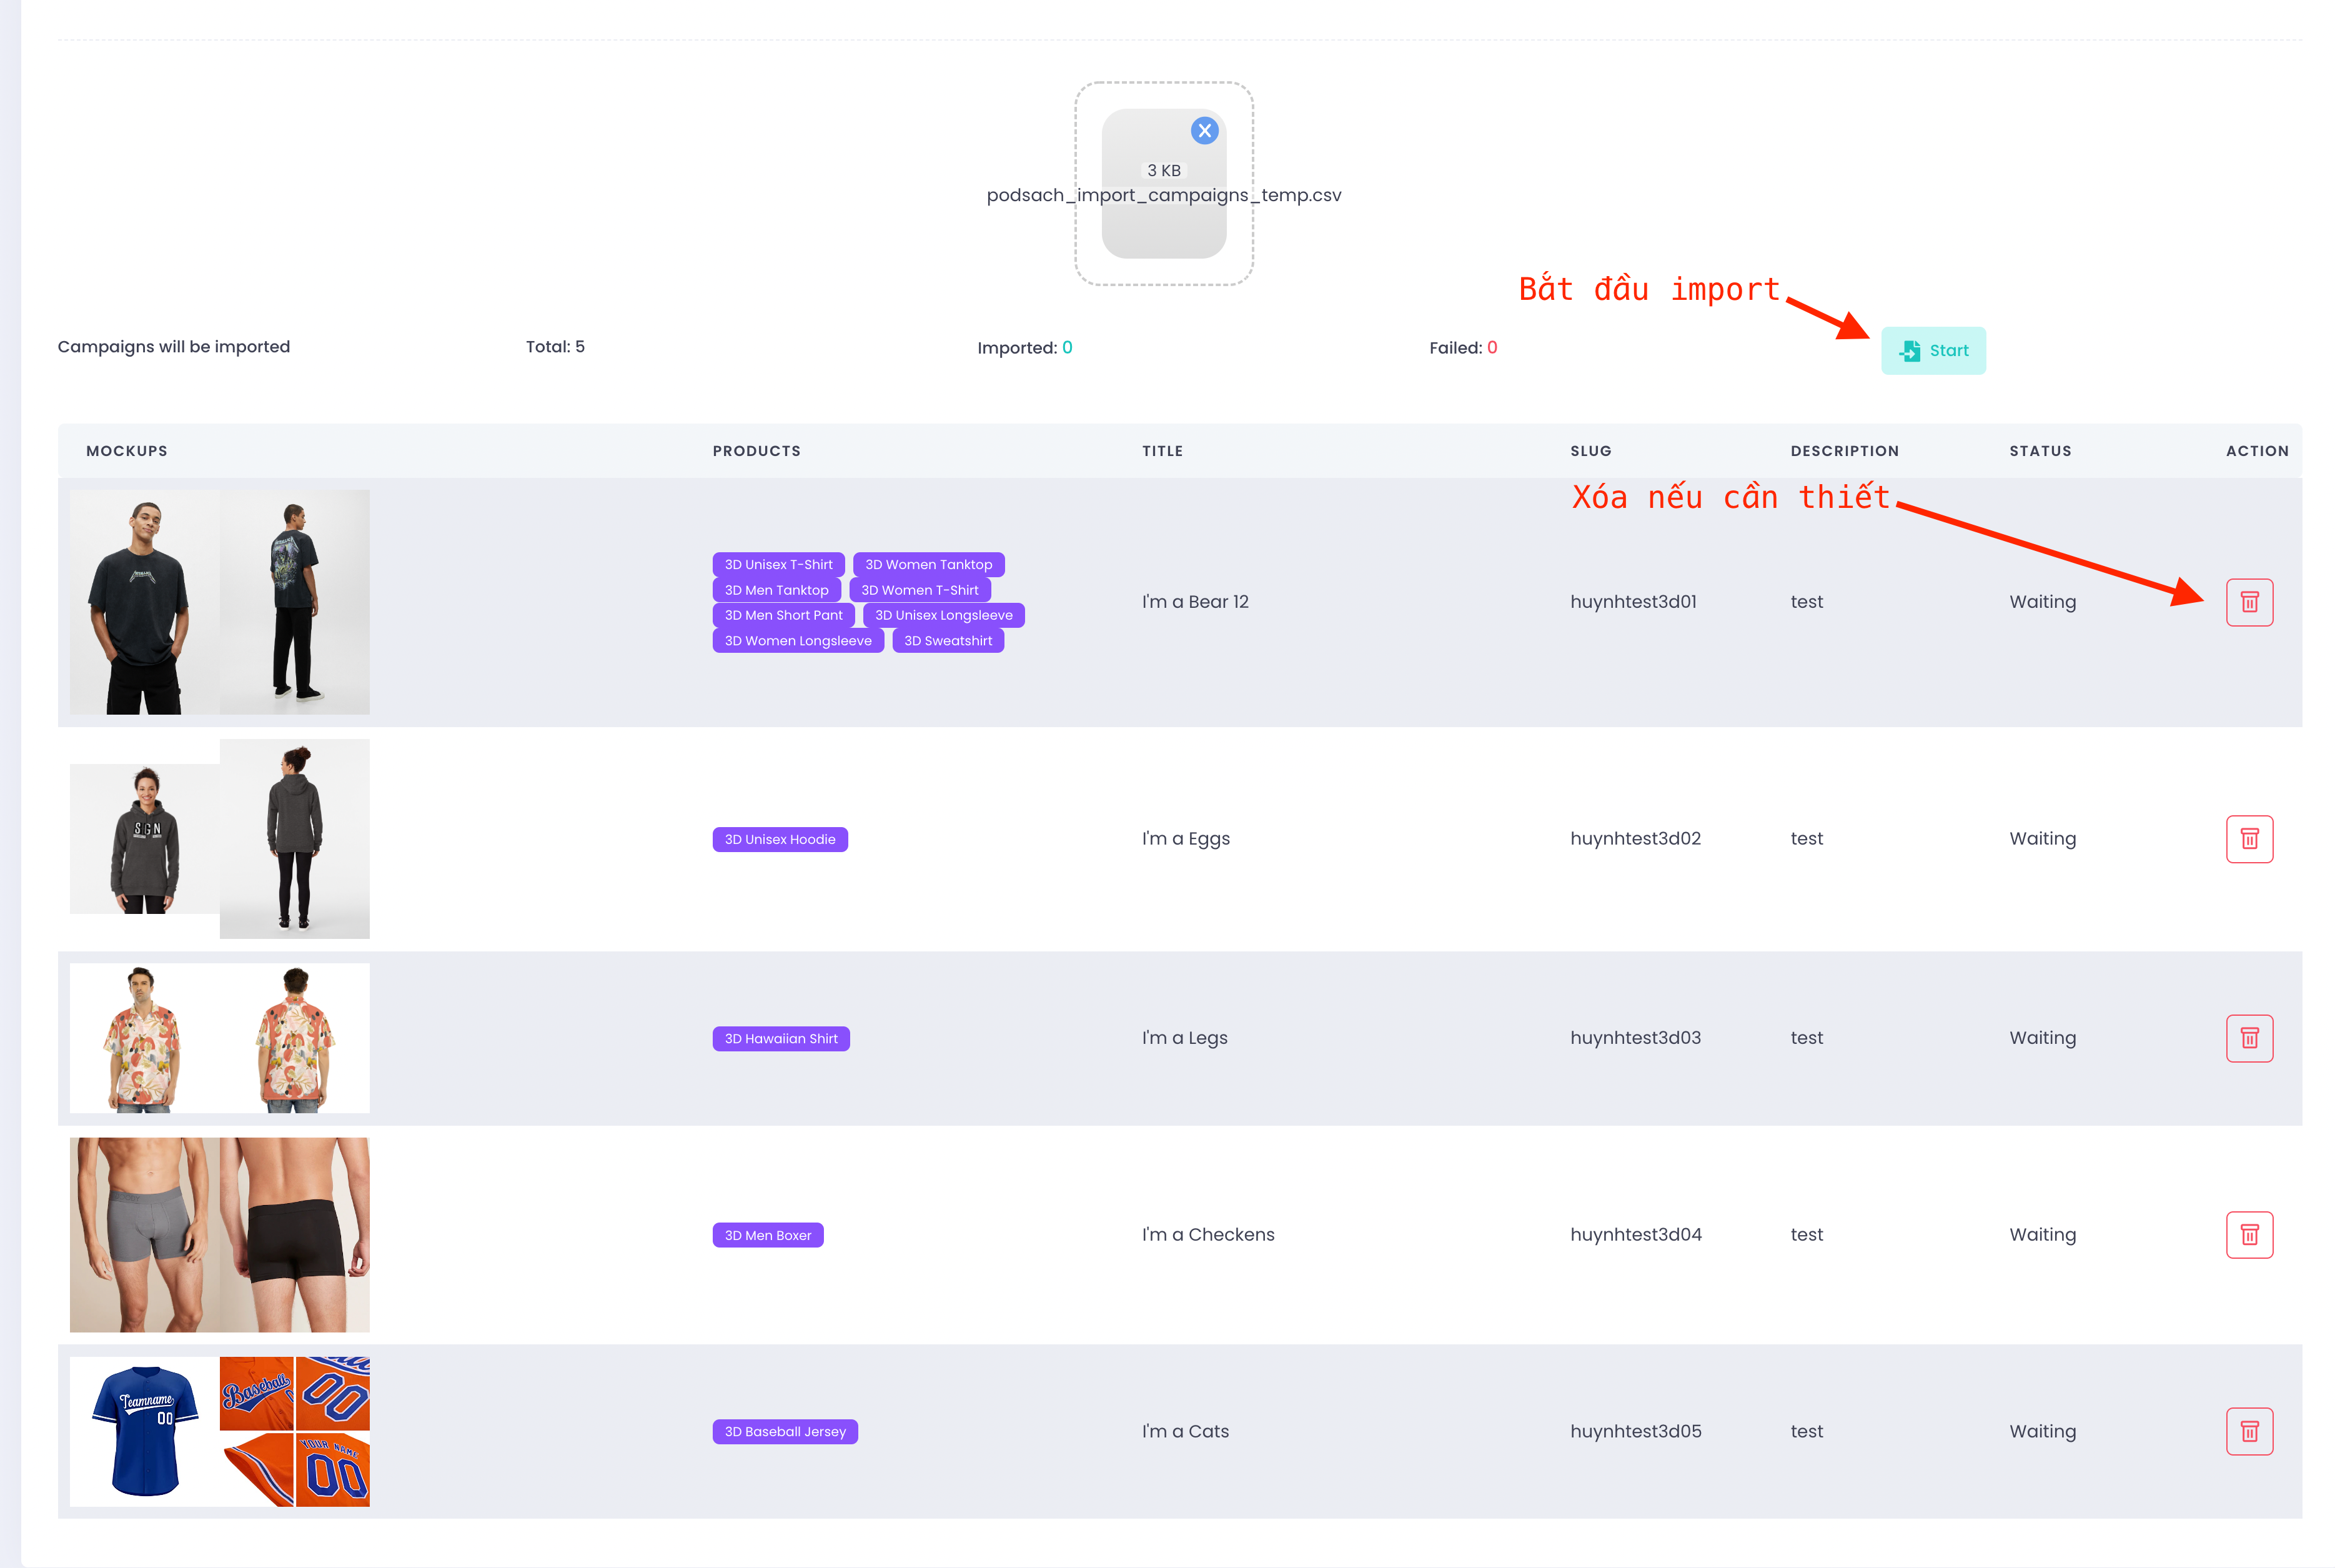This screenshot has width=2335, height=1568.
Task: Open the blue Teamname jersey mockup
Action: (x=144, y=1432)
